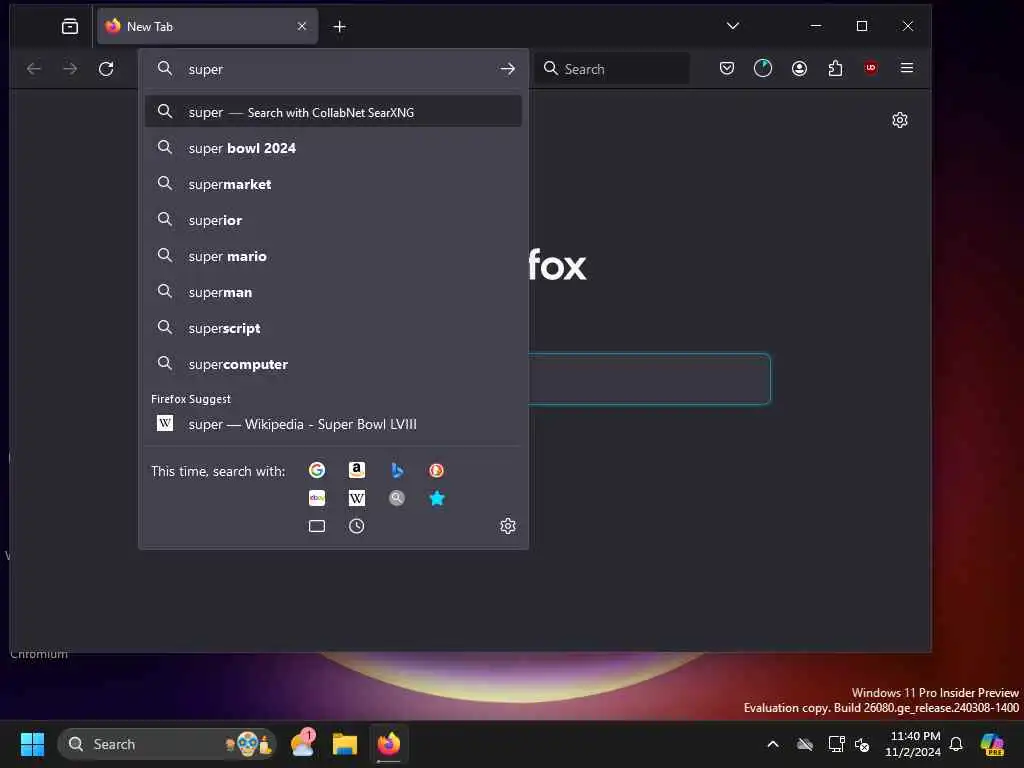The width and height of the screenshot is (1024, 768).
Task: Search this time with Amazon
Action: coord(357,470)
